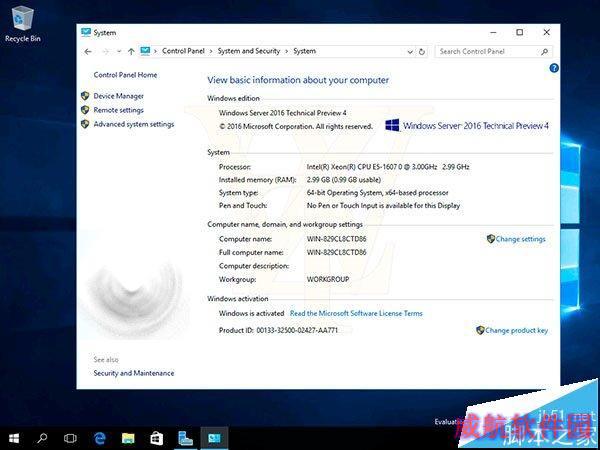
Task: Click the processor value Intel(R) Xeon(R) text
Action: [x=388, y=167]
